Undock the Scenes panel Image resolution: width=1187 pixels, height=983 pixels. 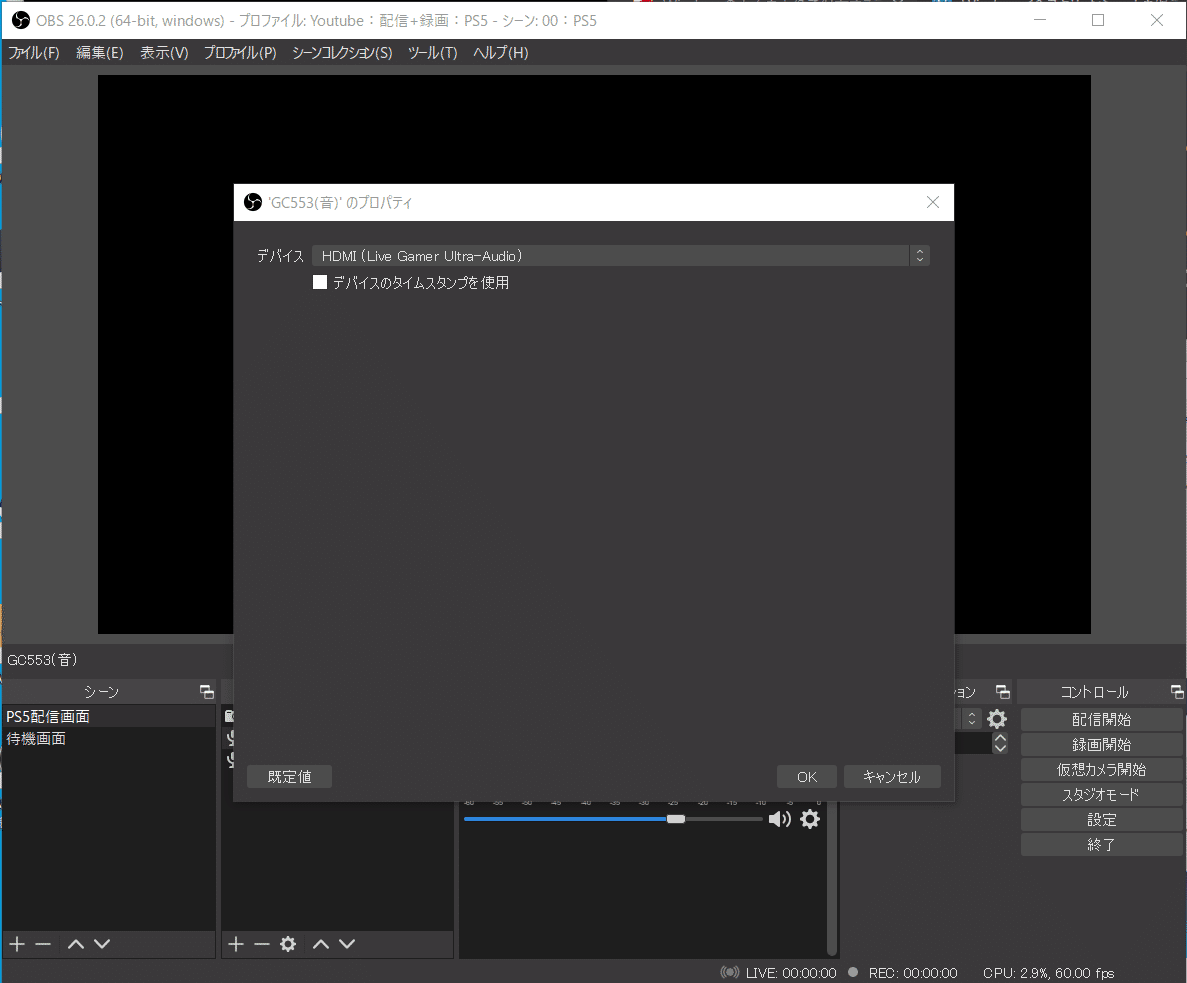(x=207, y=692)
